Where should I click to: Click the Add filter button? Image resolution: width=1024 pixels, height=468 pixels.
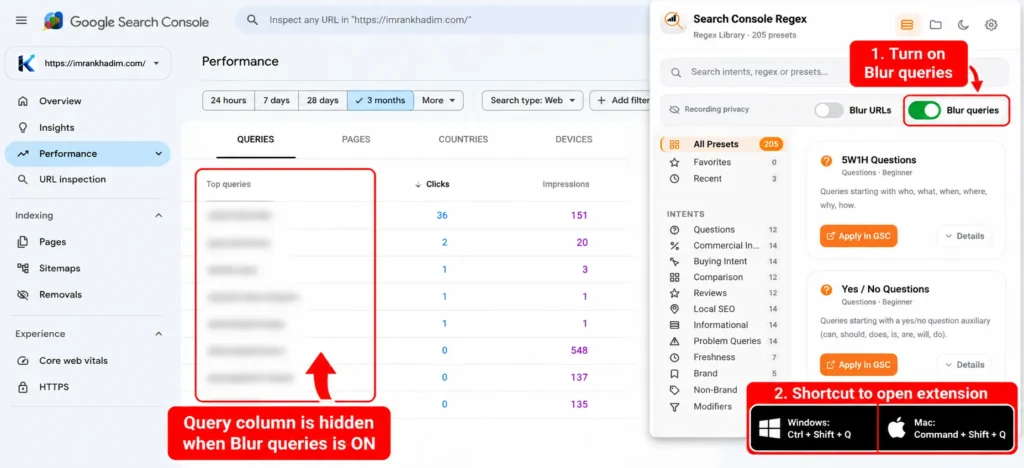pyautogui.click(x=622, y=101)
